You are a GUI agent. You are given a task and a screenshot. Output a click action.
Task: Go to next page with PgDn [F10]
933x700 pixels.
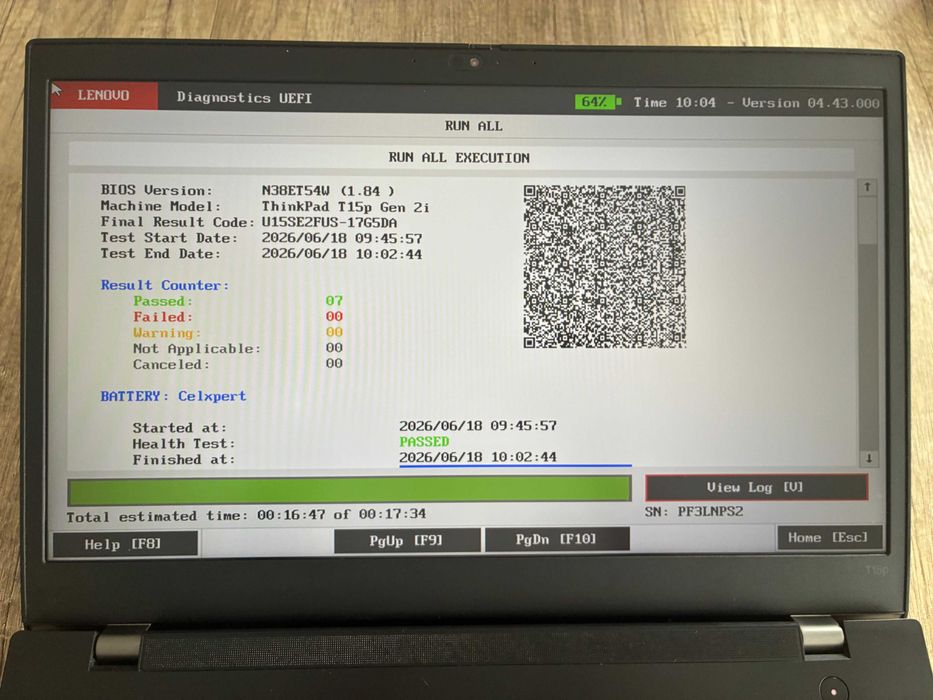pyautogui.click(x=558, y=539)
